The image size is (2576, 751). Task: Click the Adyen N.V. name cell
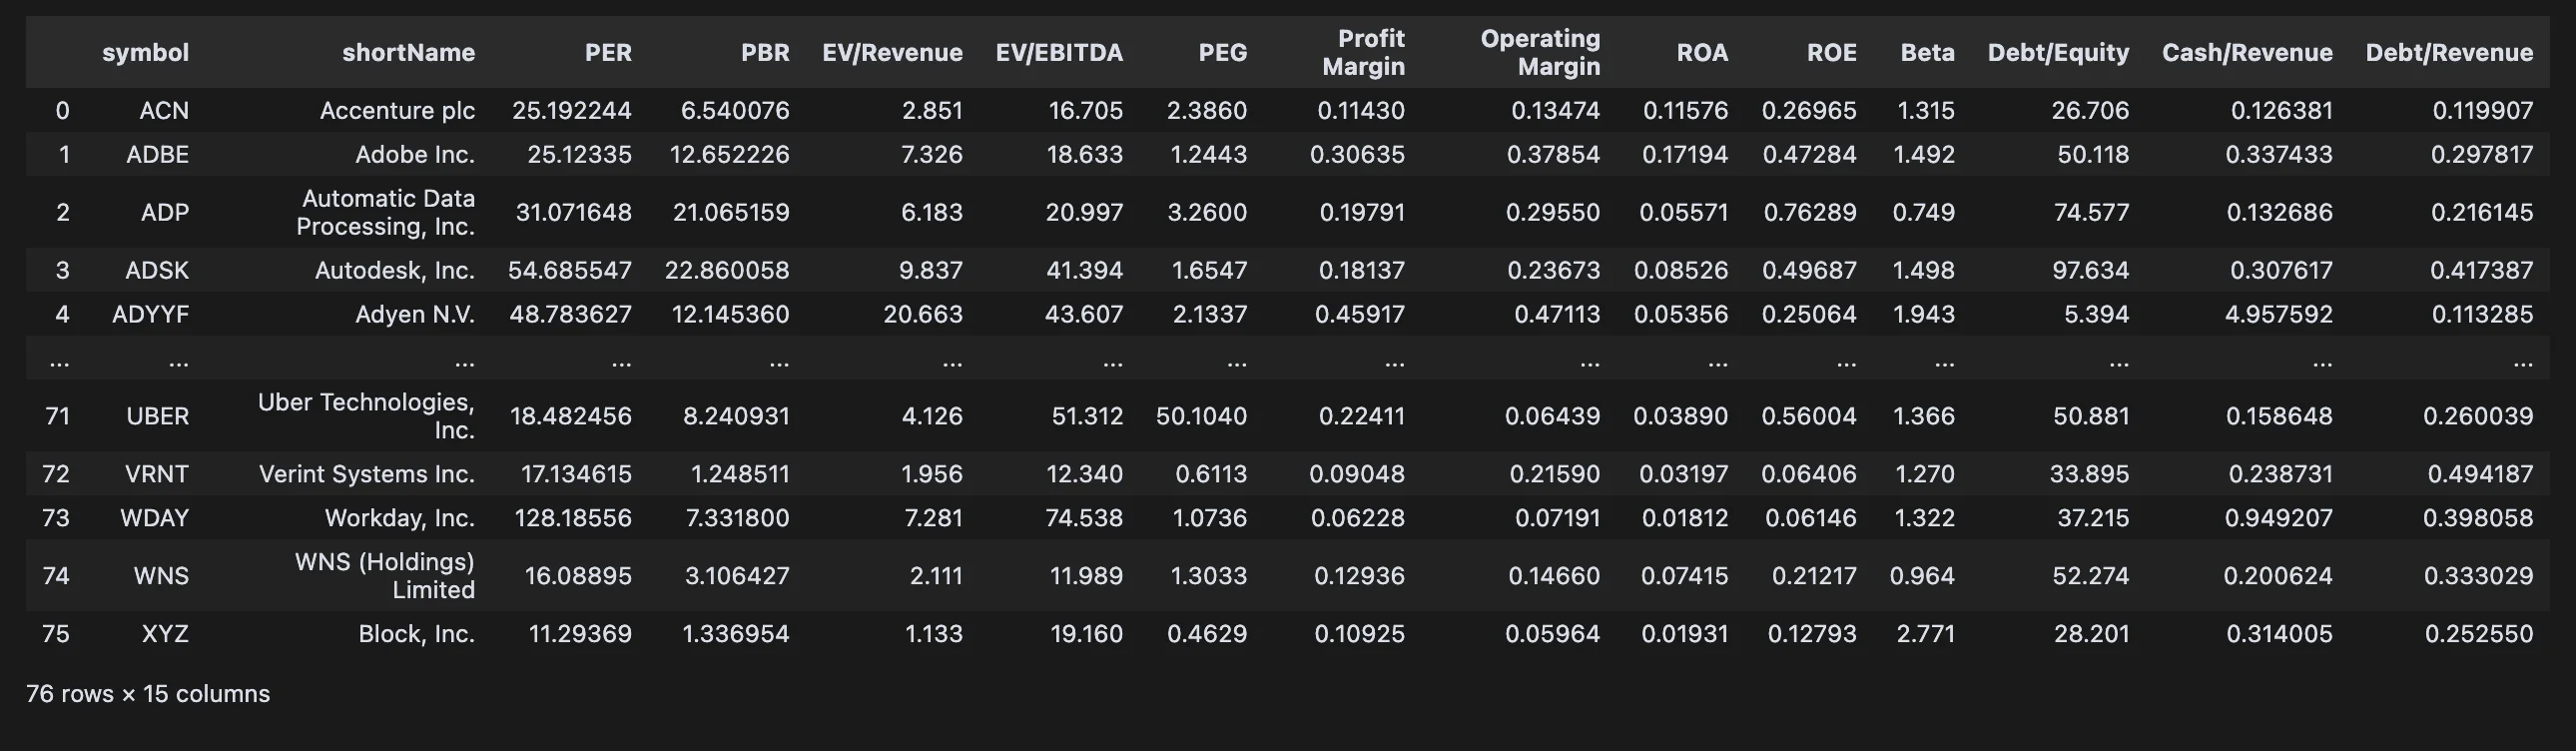tap(415, 315)
